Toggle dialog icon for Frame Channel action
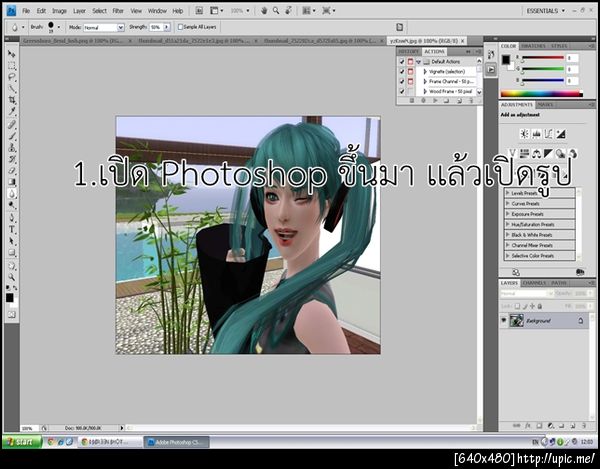This screenshot has height=469, width=600. click(x=411, y=81)
